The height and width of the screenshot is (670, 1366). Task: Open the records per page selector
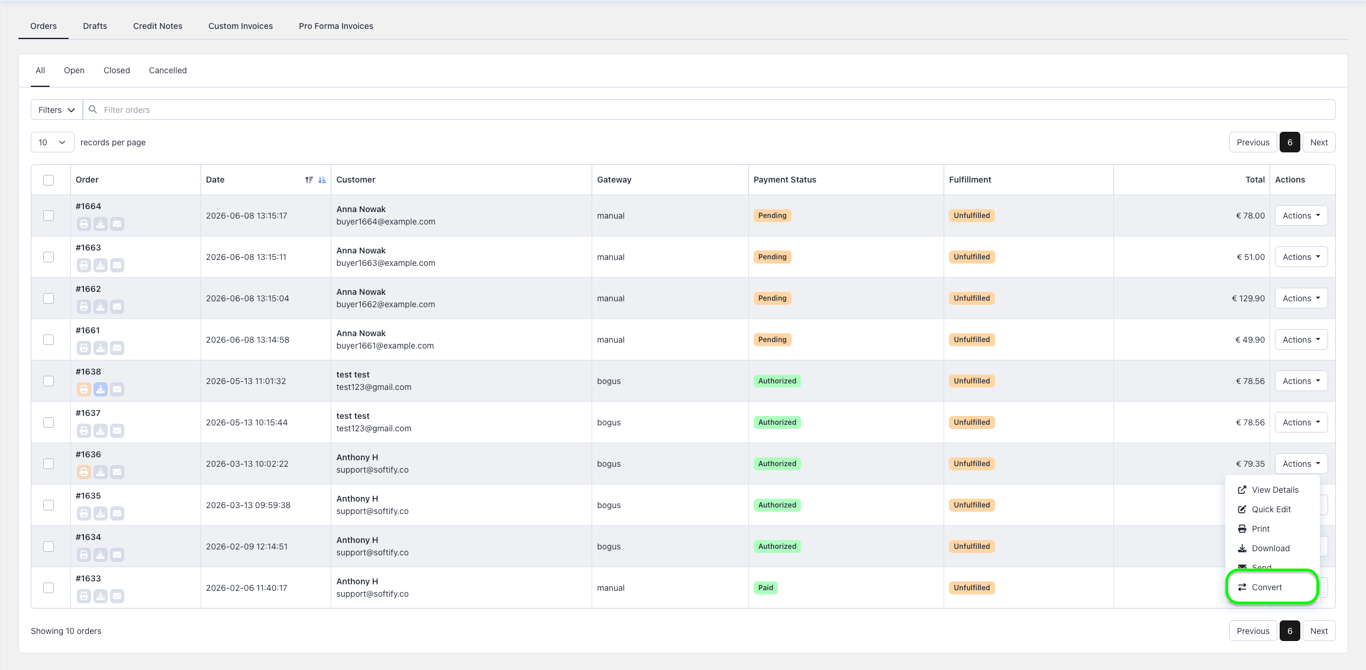52,142
